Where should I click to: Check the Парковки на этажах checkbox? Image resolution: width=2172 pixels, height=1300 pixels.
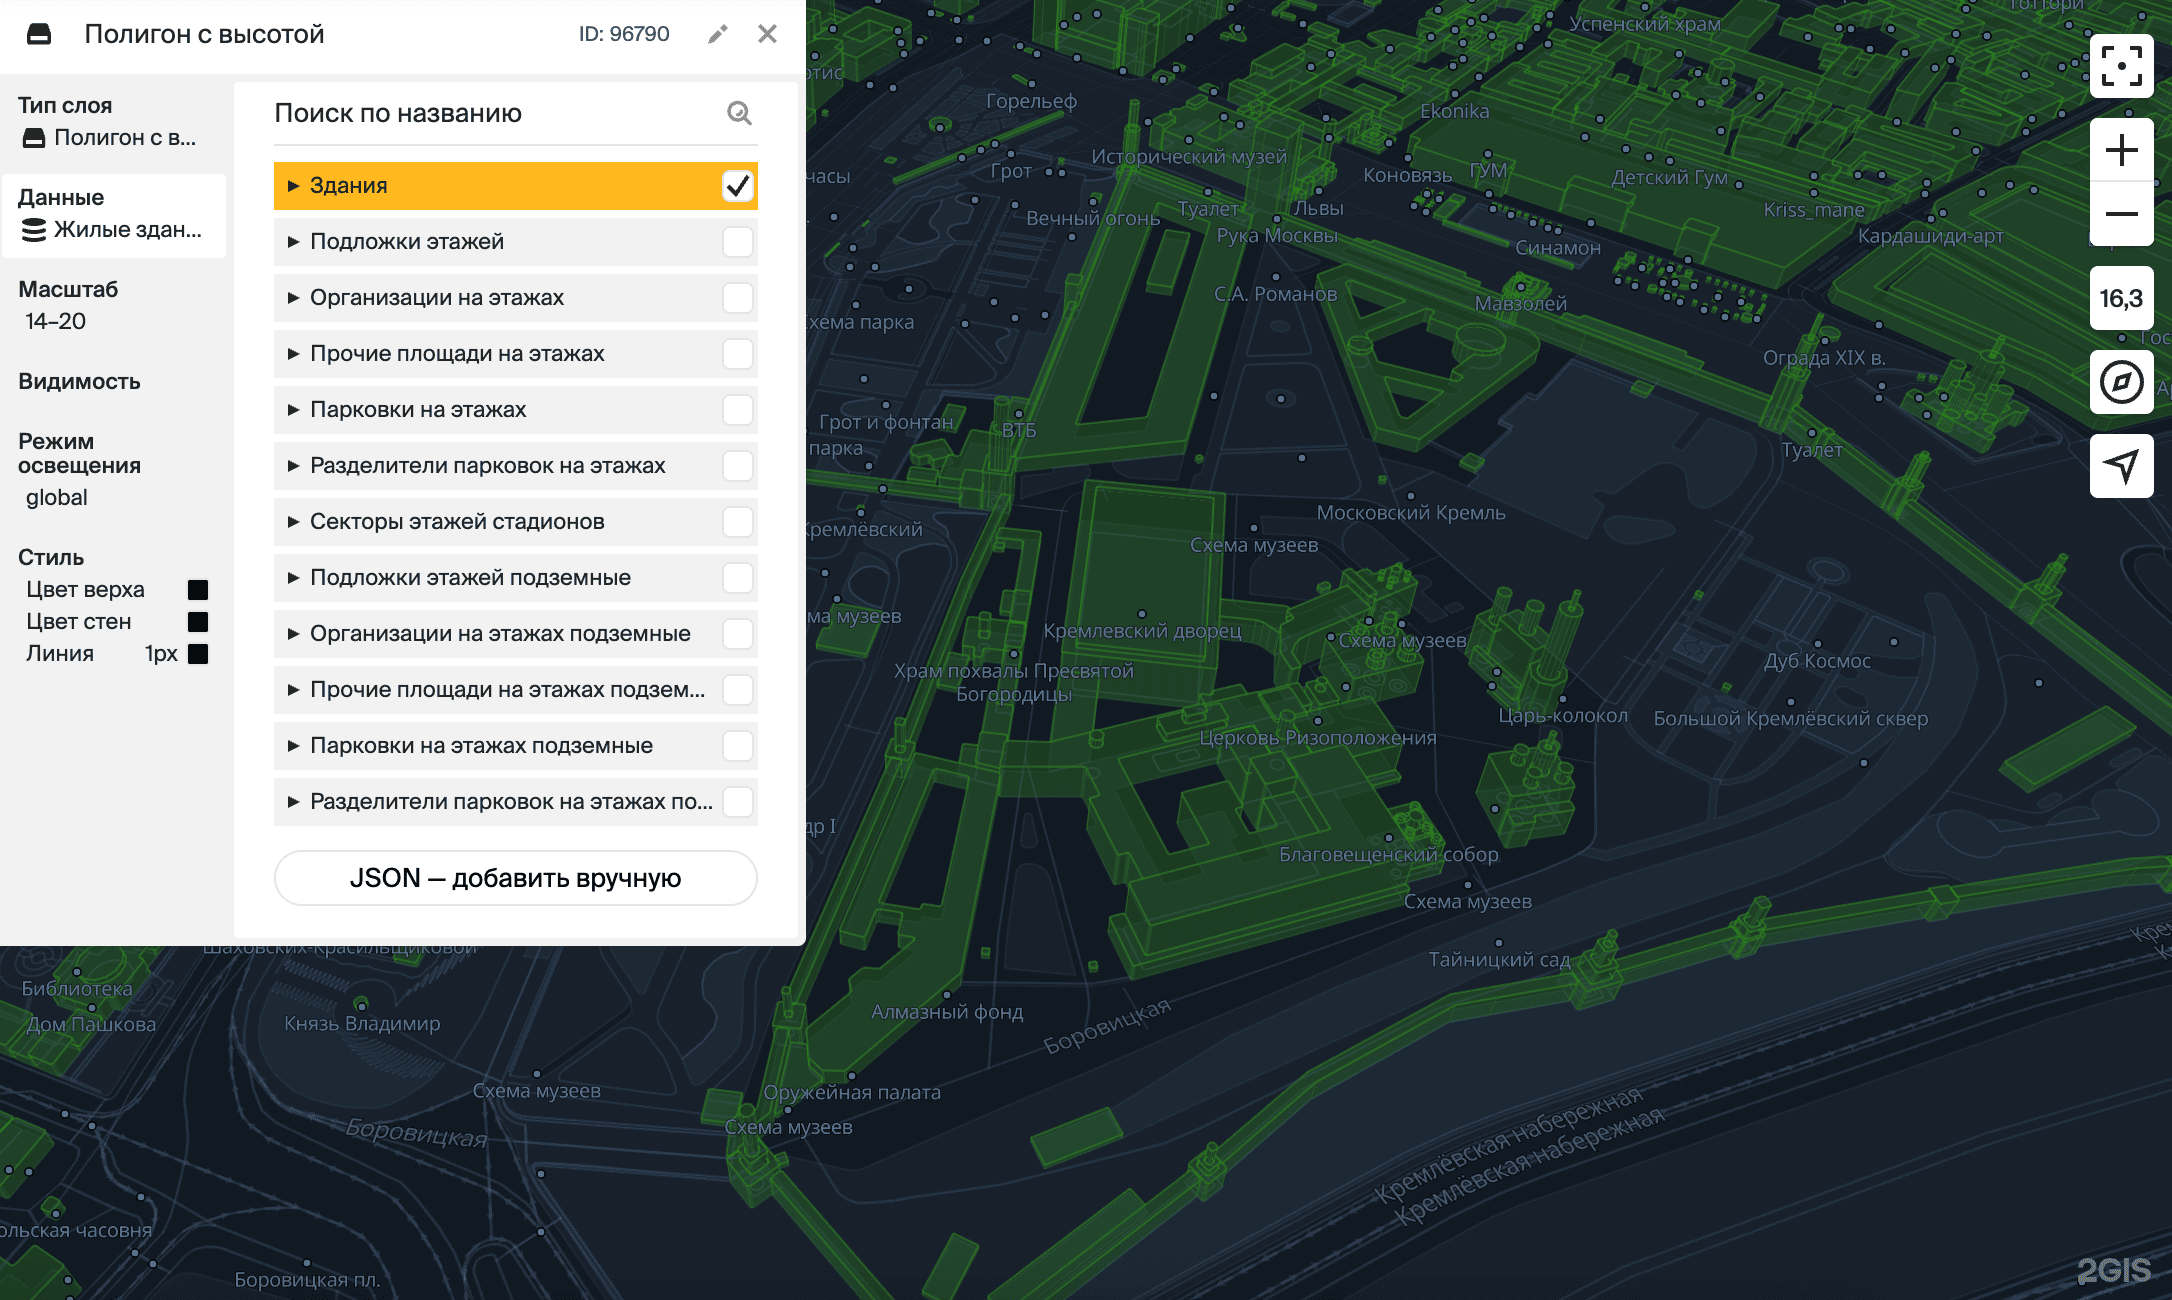(x=737, y=410)
